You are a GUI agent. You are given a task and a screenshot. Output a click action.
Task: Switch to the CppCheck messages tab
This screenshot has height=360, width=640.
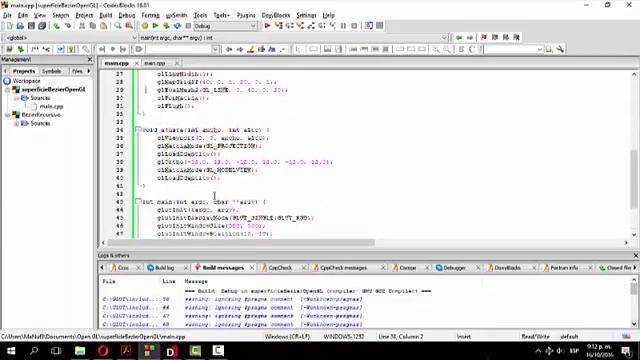pyautogui.click(x=343, y=268)
